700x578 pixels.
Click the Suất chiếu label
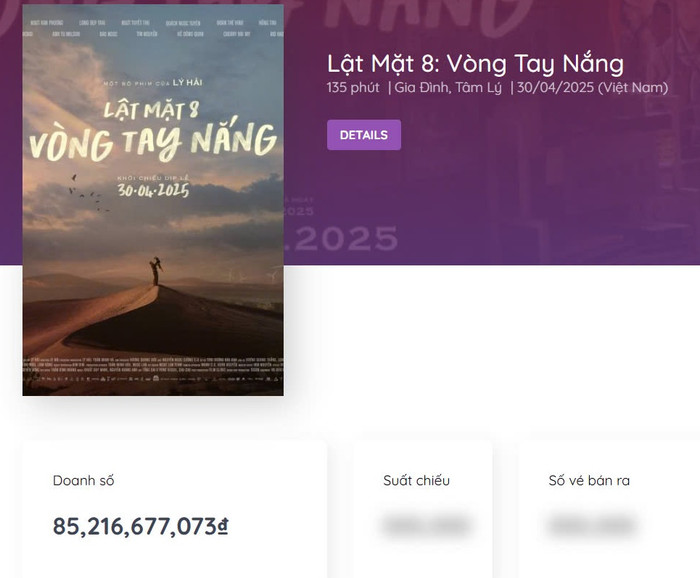416,481
